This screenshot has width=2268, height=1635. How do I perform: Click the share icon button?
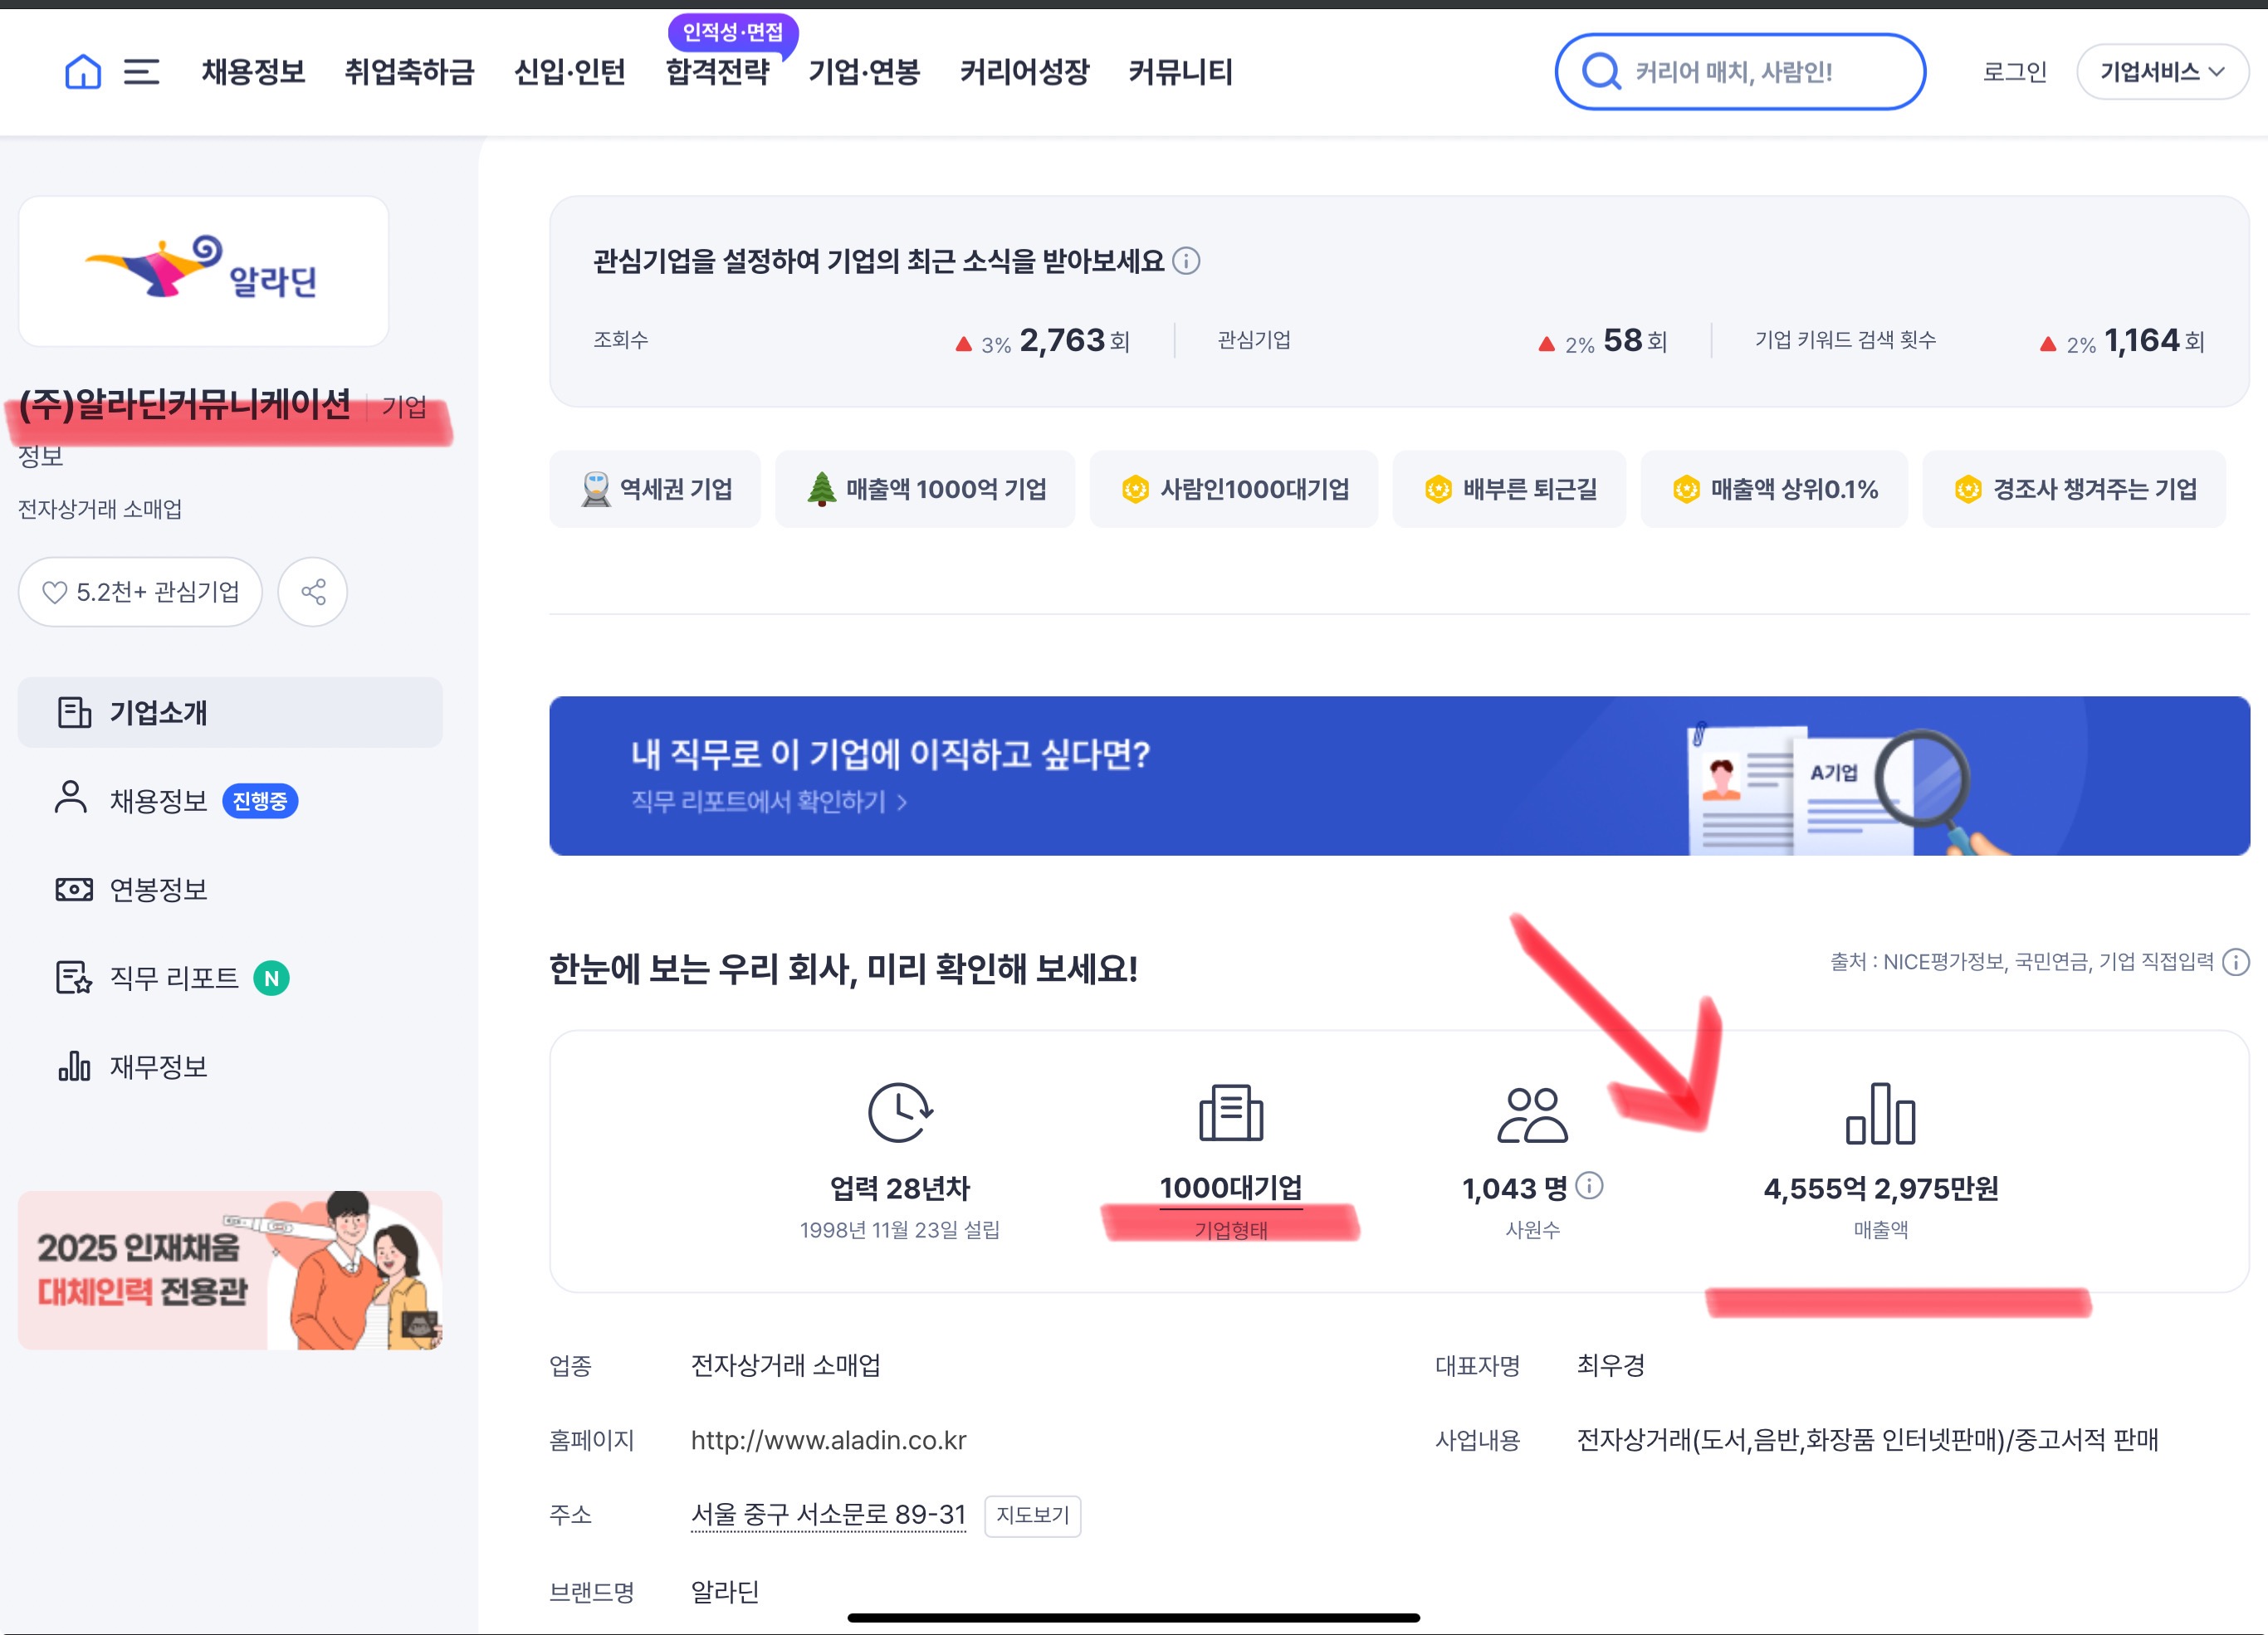(x=313, y=592)
